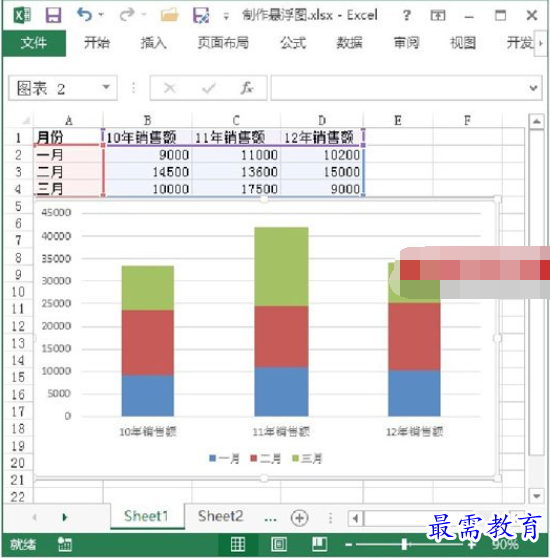Screen dimensions: 550x558
Task: Select cell with value 10200
Action: click(322, 155)
